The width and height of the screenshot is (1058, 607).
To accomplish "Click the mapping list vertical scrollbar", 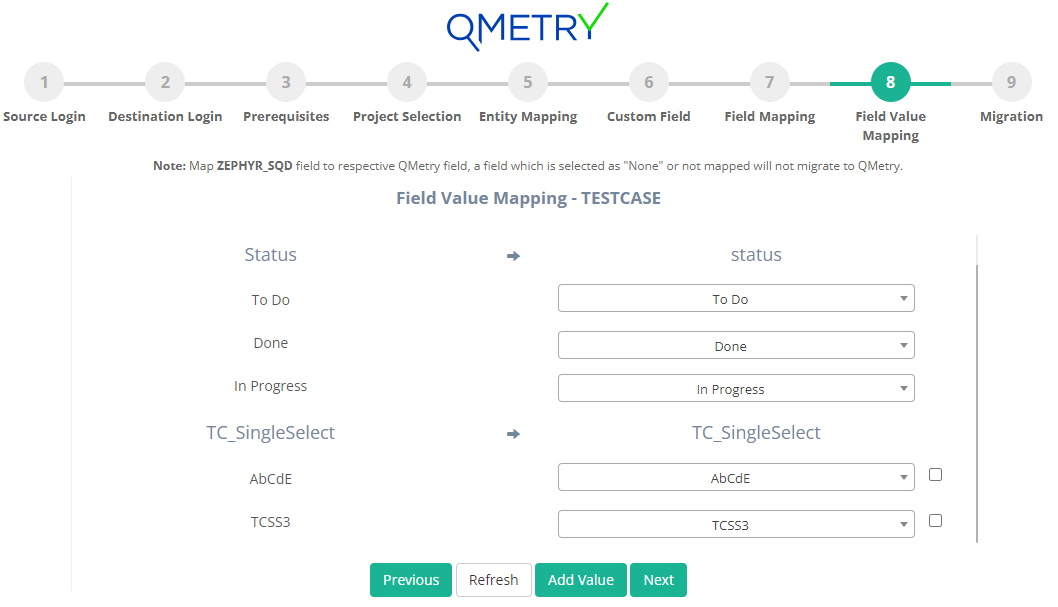I will pos(977,403).
